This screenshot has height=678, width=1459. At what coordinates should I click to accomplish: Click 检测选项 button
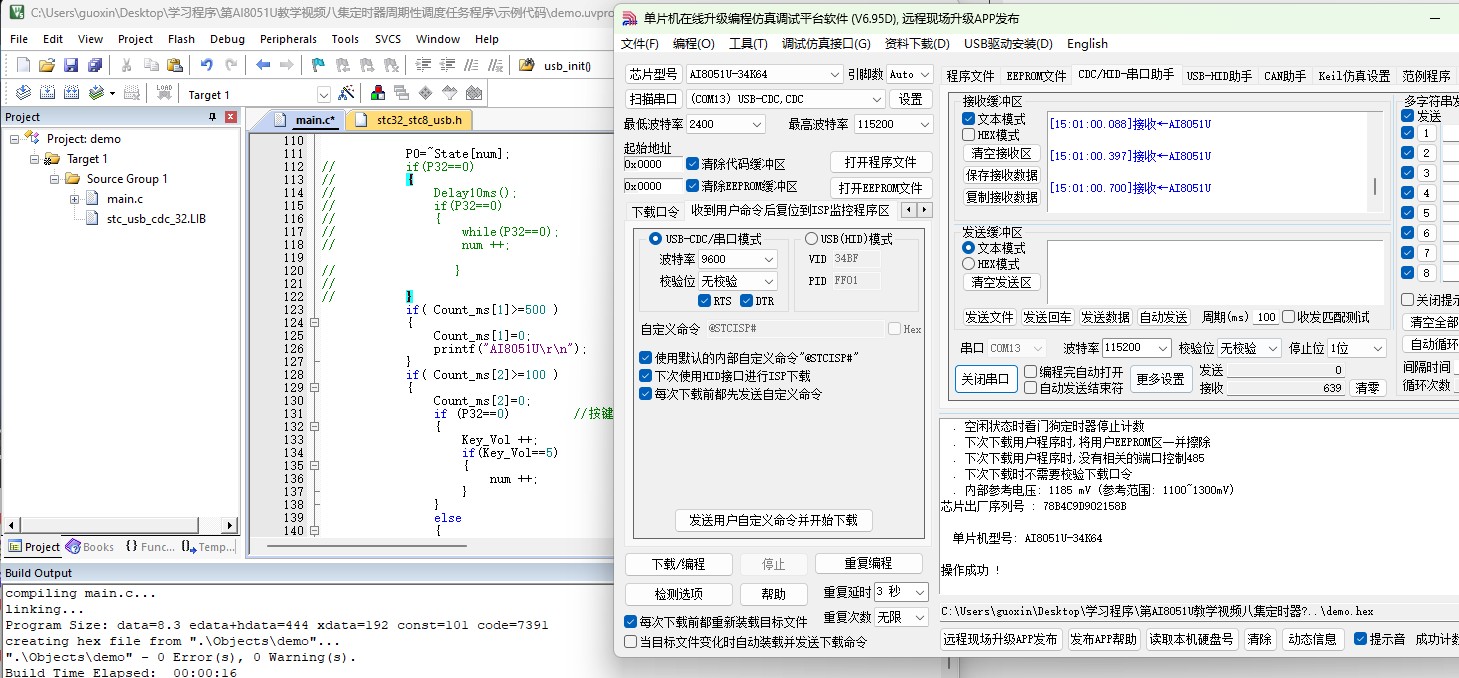(678, 594)
